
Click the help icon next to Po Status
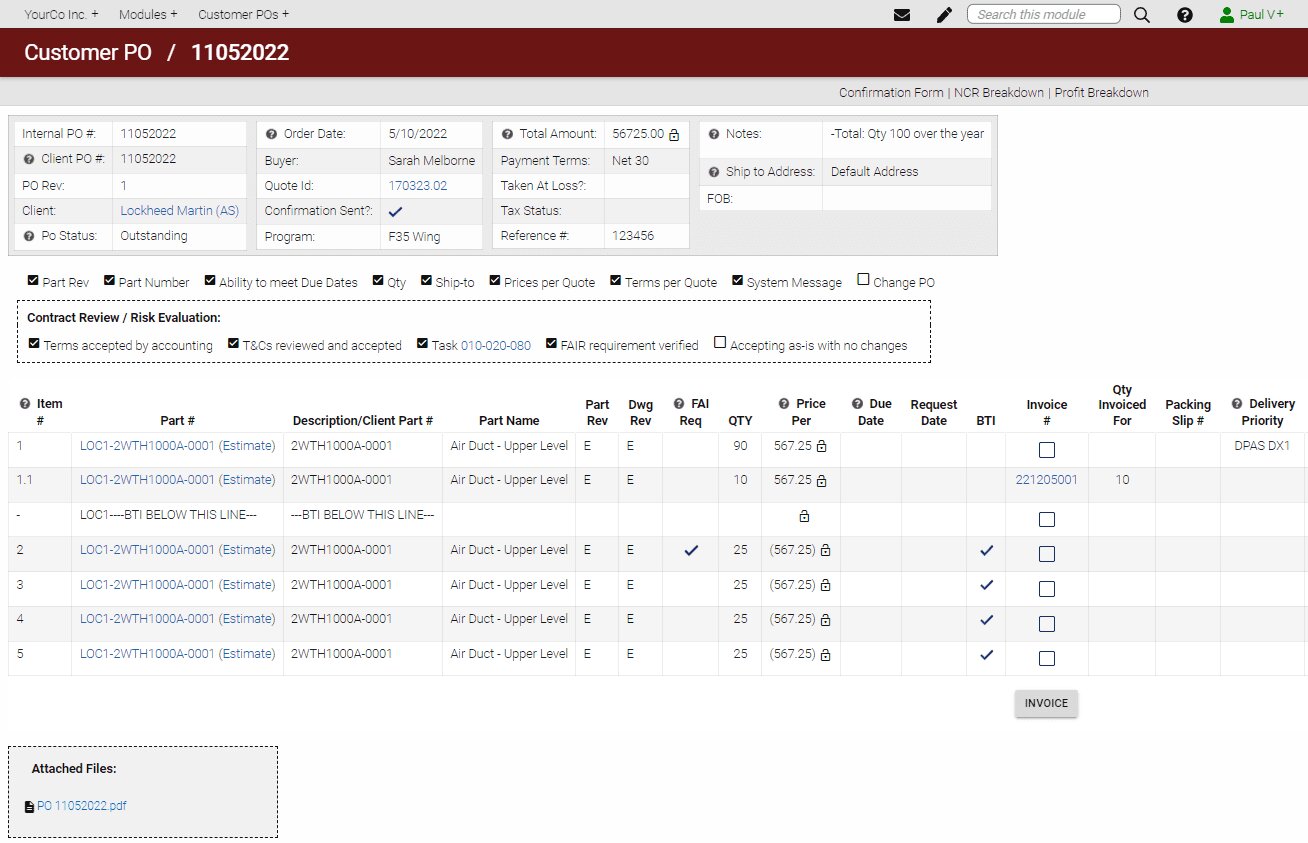[x=29, y=236]
